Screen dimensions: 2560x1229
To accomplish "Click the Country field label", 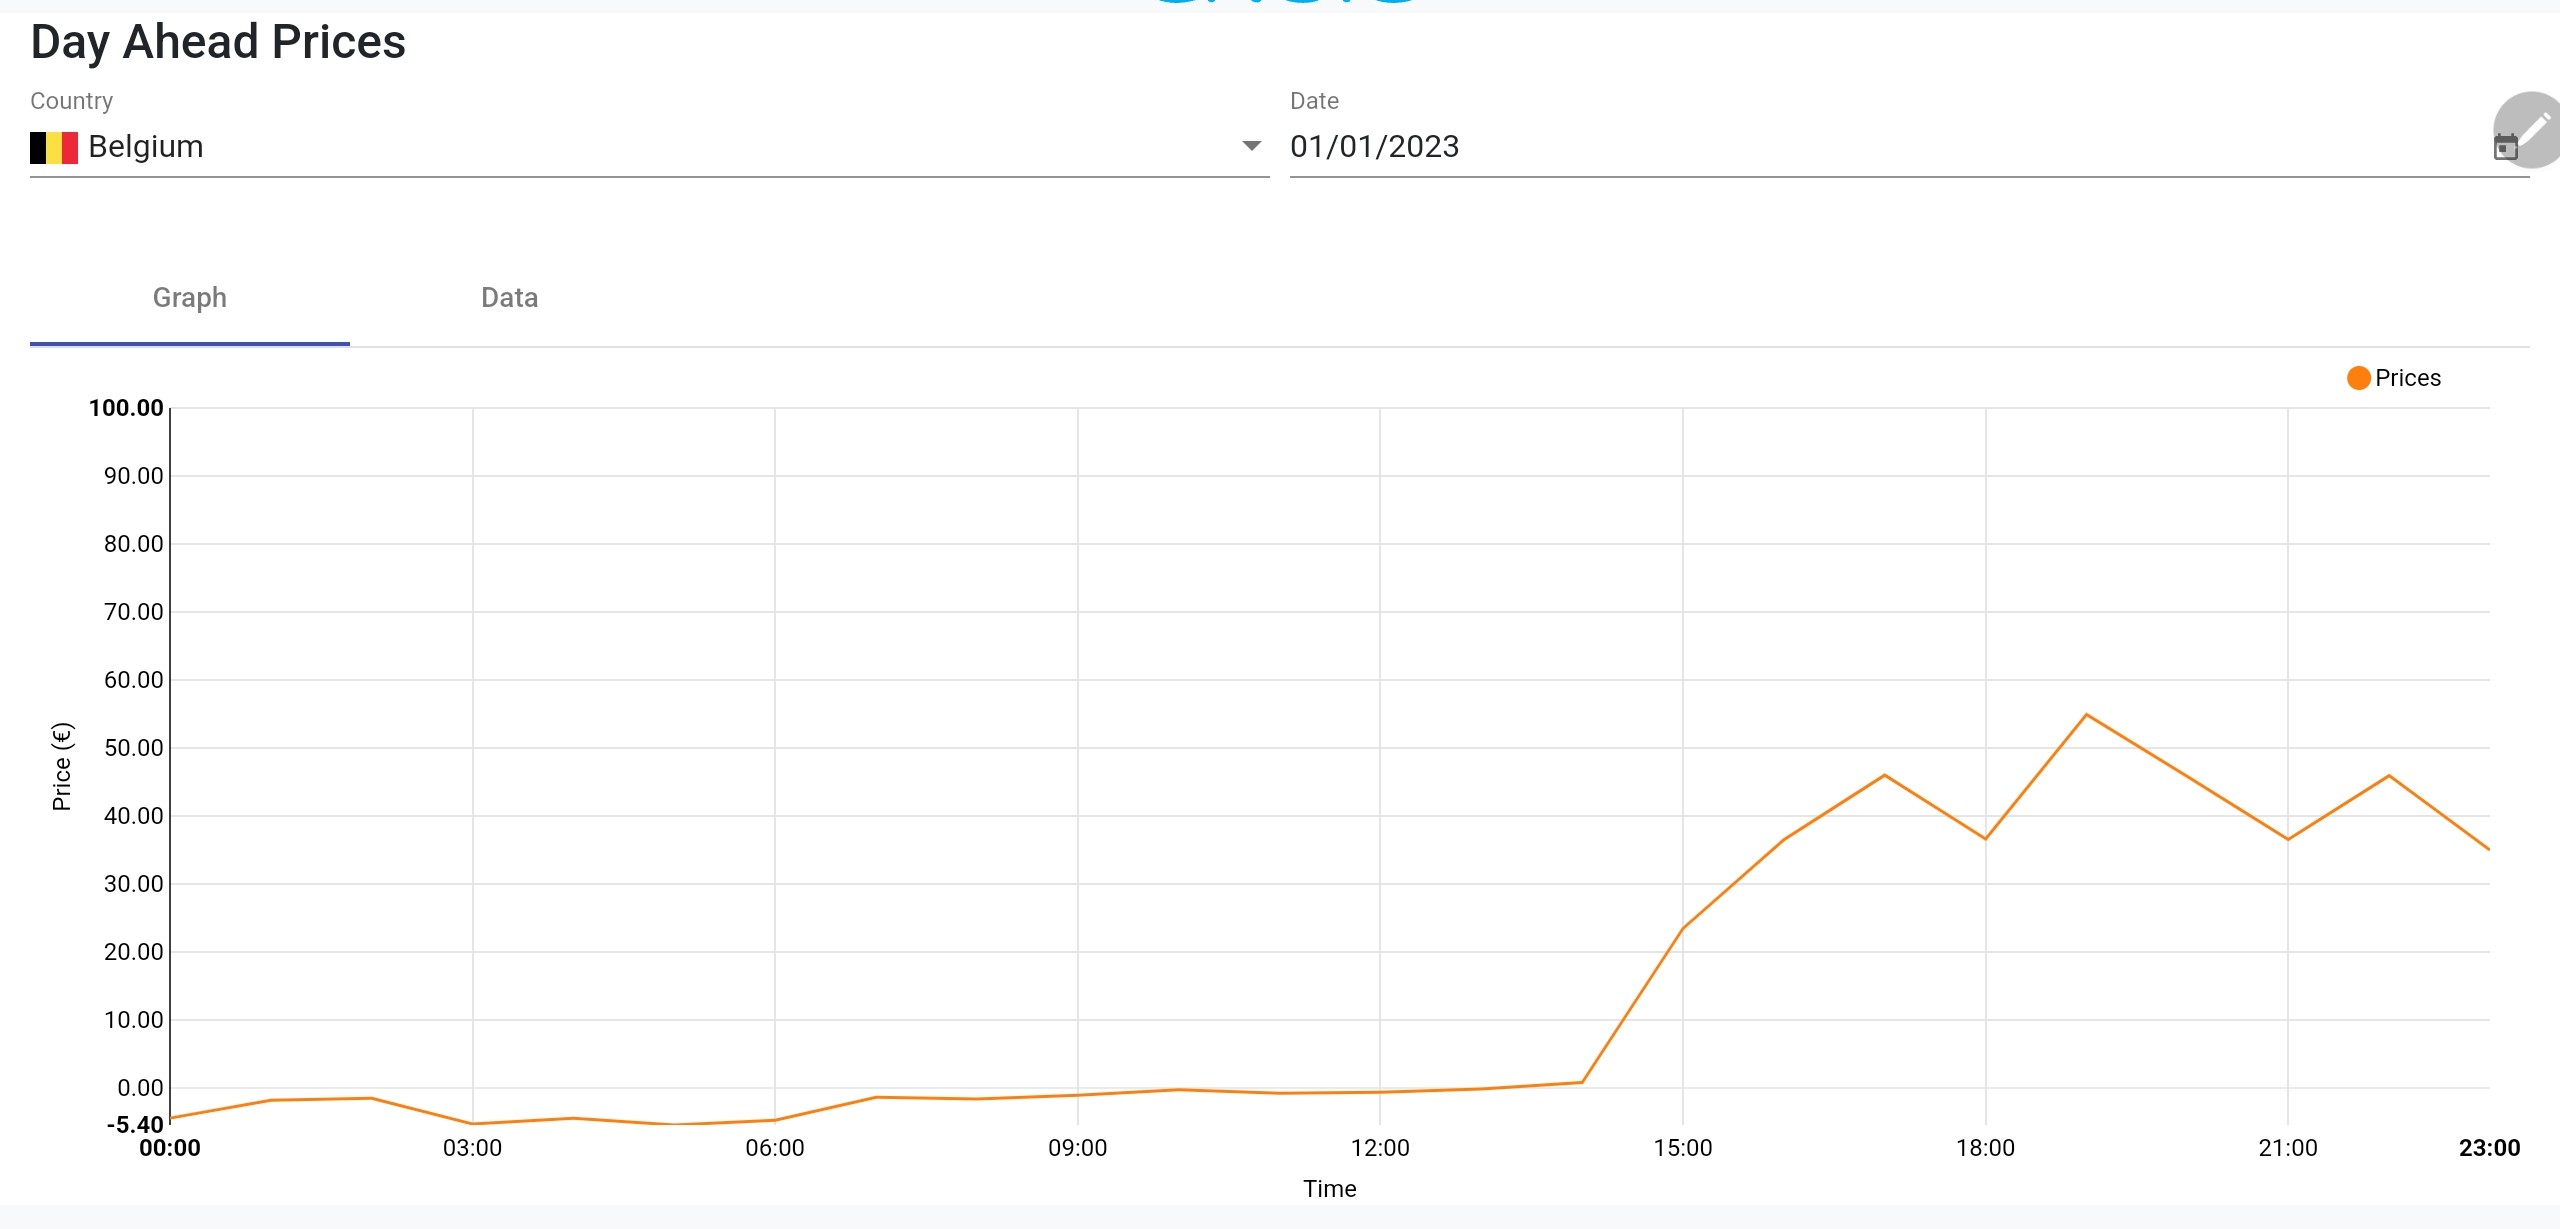I will (71, 101).
